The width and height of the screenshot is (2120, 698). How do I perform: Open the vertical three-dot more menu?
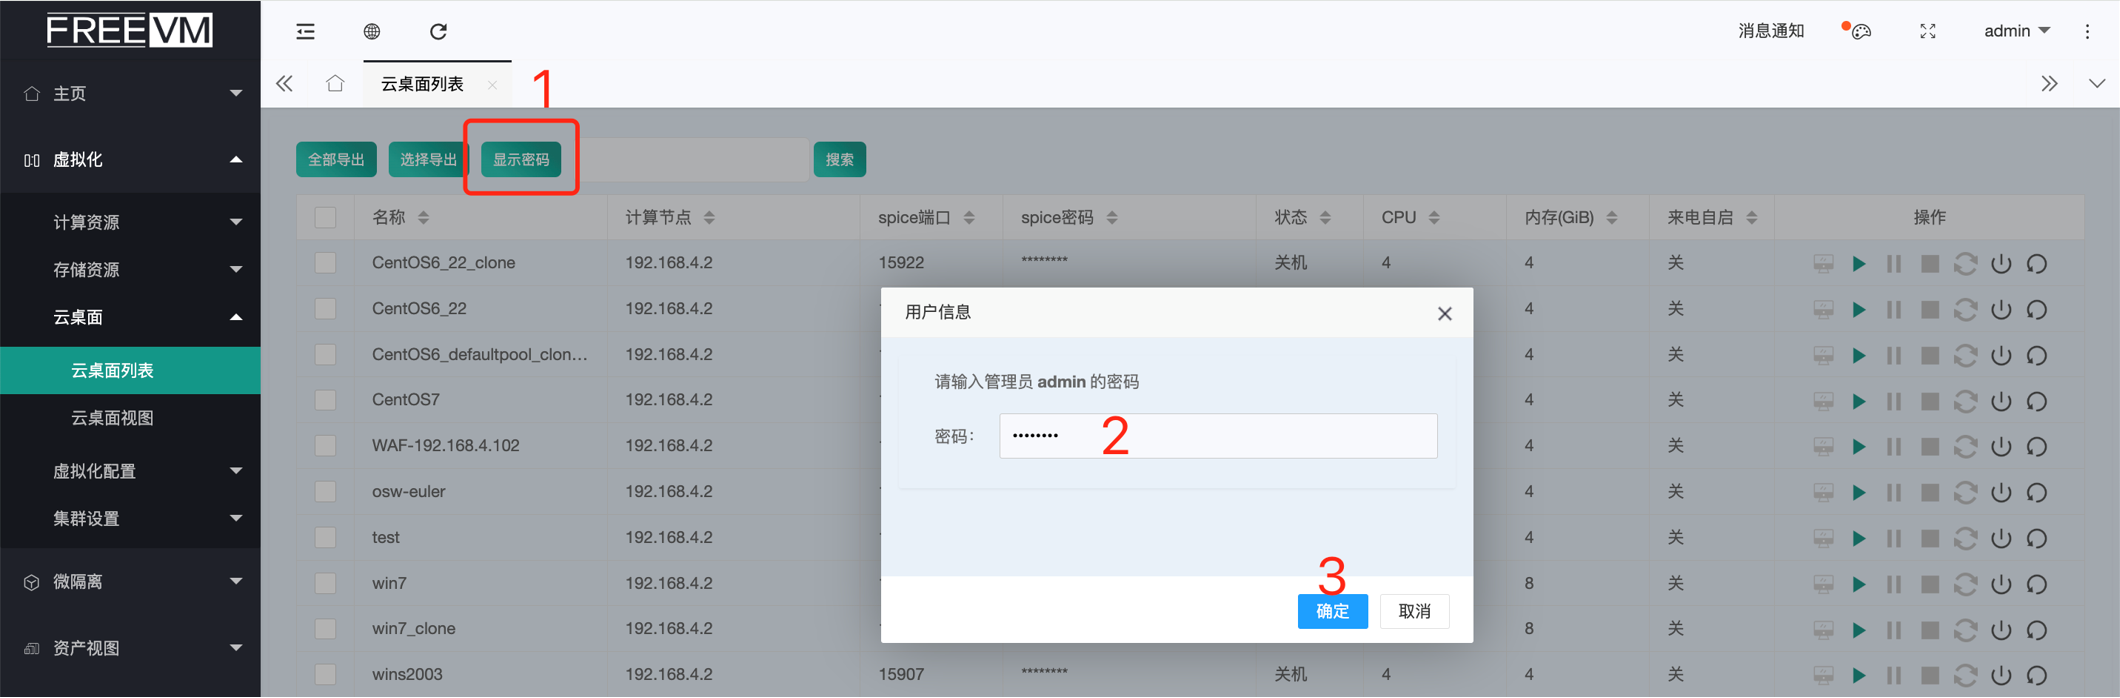coord(2088,31)
